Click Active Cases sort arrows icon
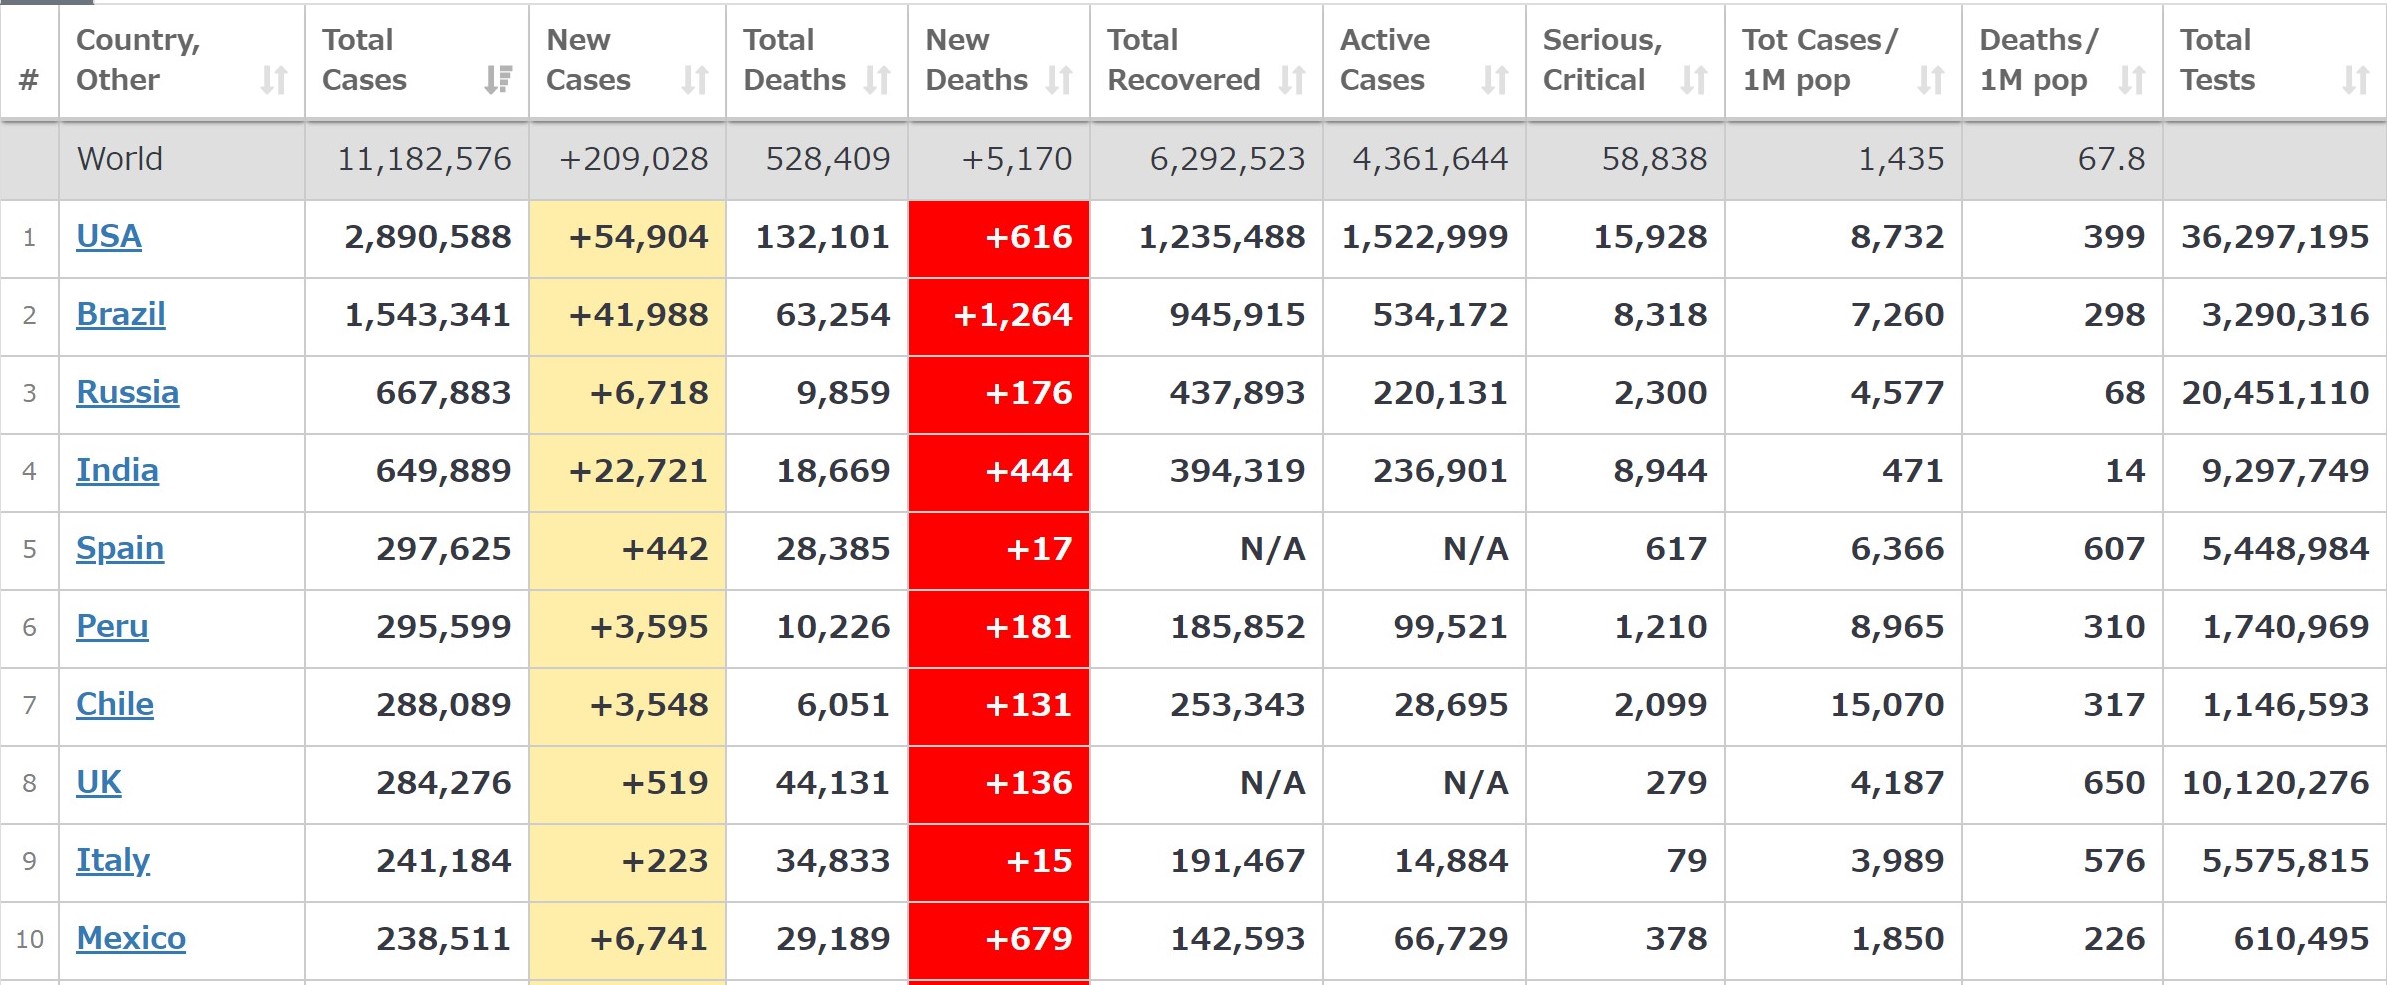This screenshot has height=985, width=2387. click(x=1495, y=80)
